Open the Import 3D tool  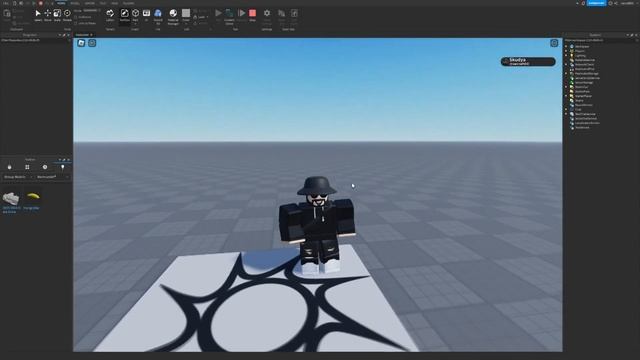pos(158,16)
